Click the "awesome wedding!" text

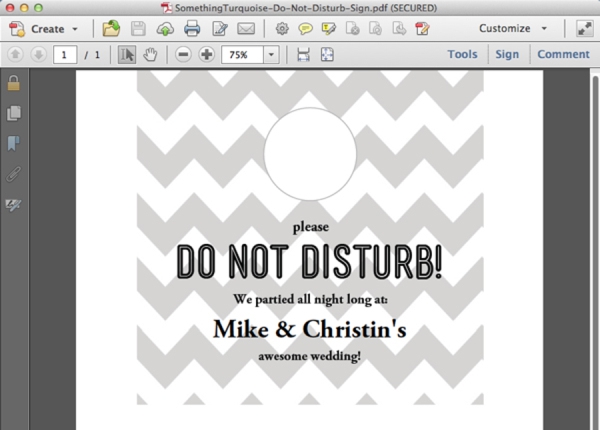click(x=310, y=356)
